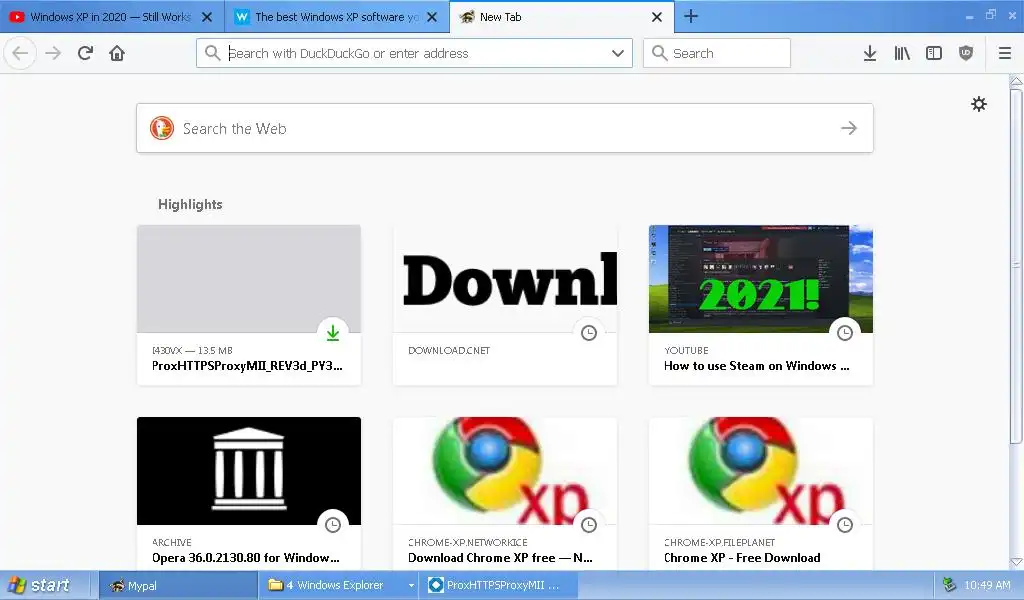Open Download Chrome XP free link title
The width and height of the screenshot is (1024, 600).
click(500, 558)
